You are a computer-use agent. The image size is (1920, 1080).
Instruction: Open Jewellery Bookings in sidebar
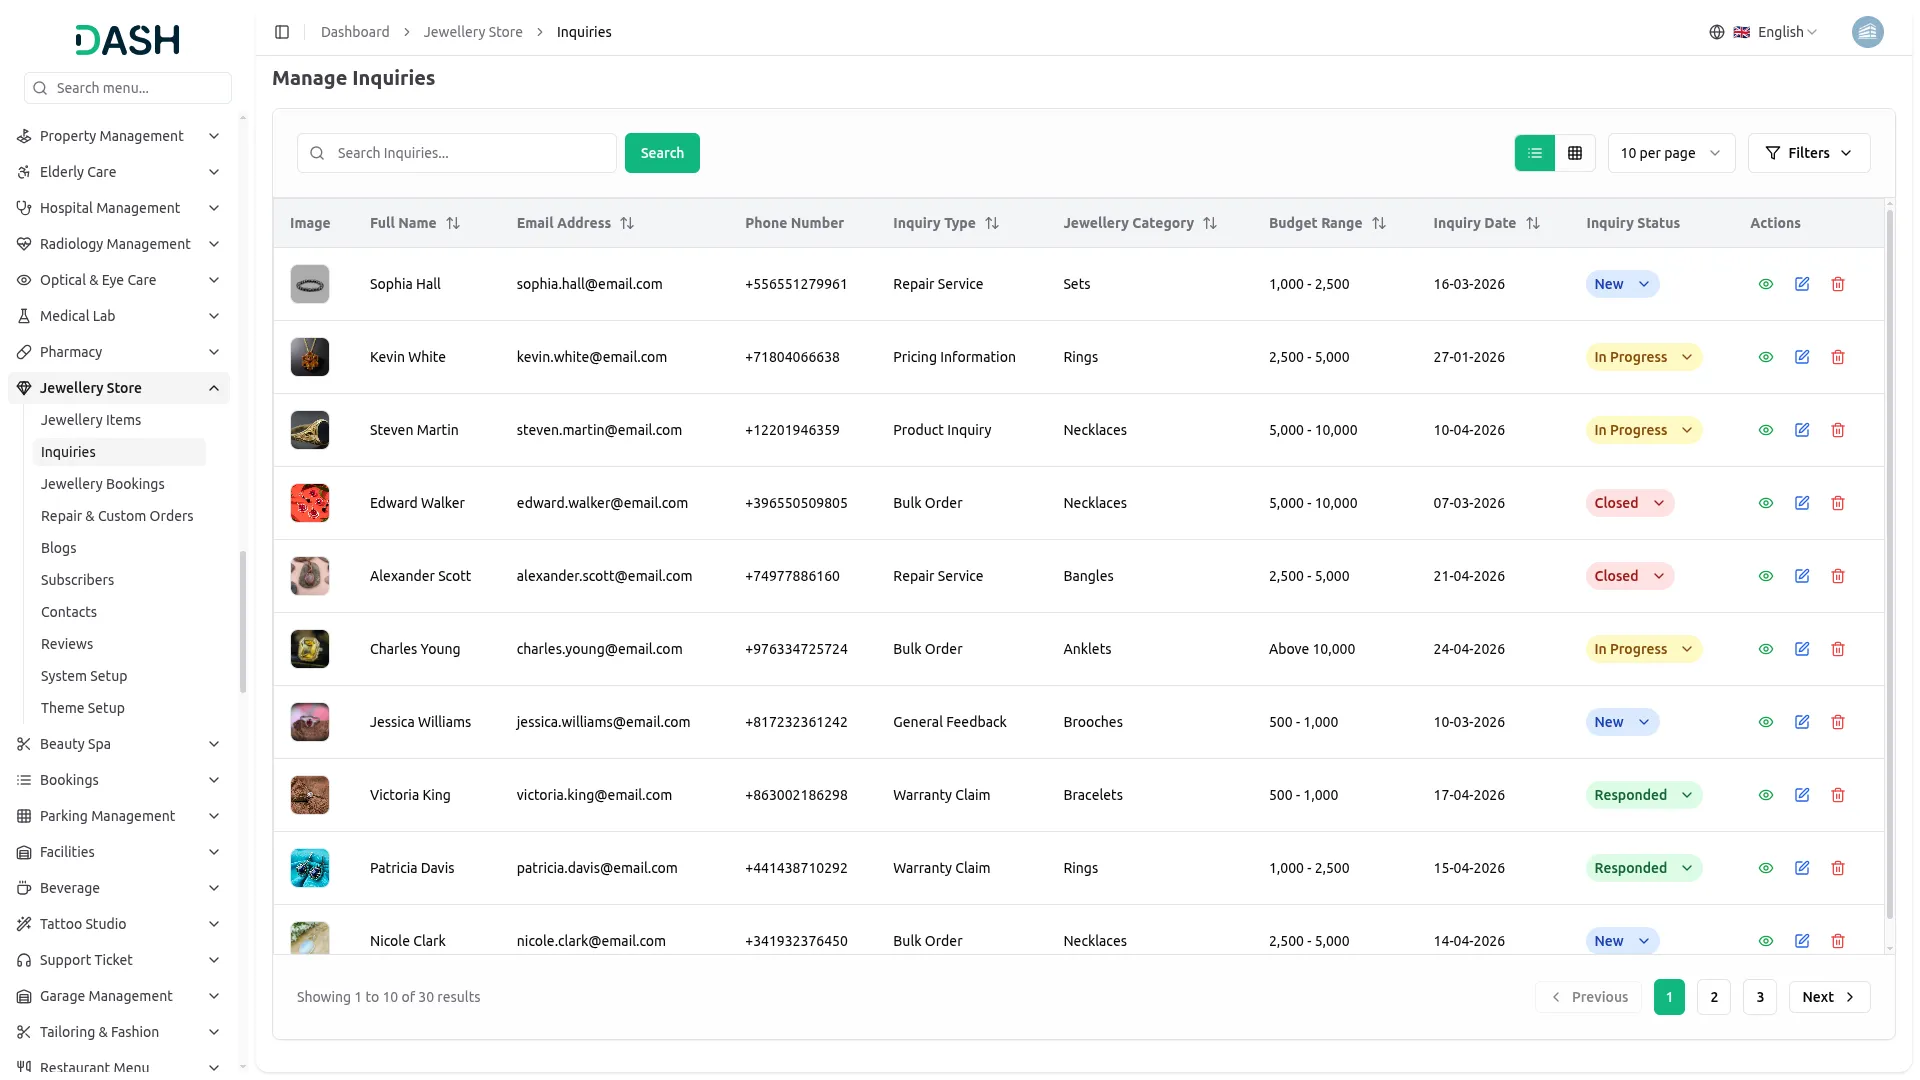(102, 484)
